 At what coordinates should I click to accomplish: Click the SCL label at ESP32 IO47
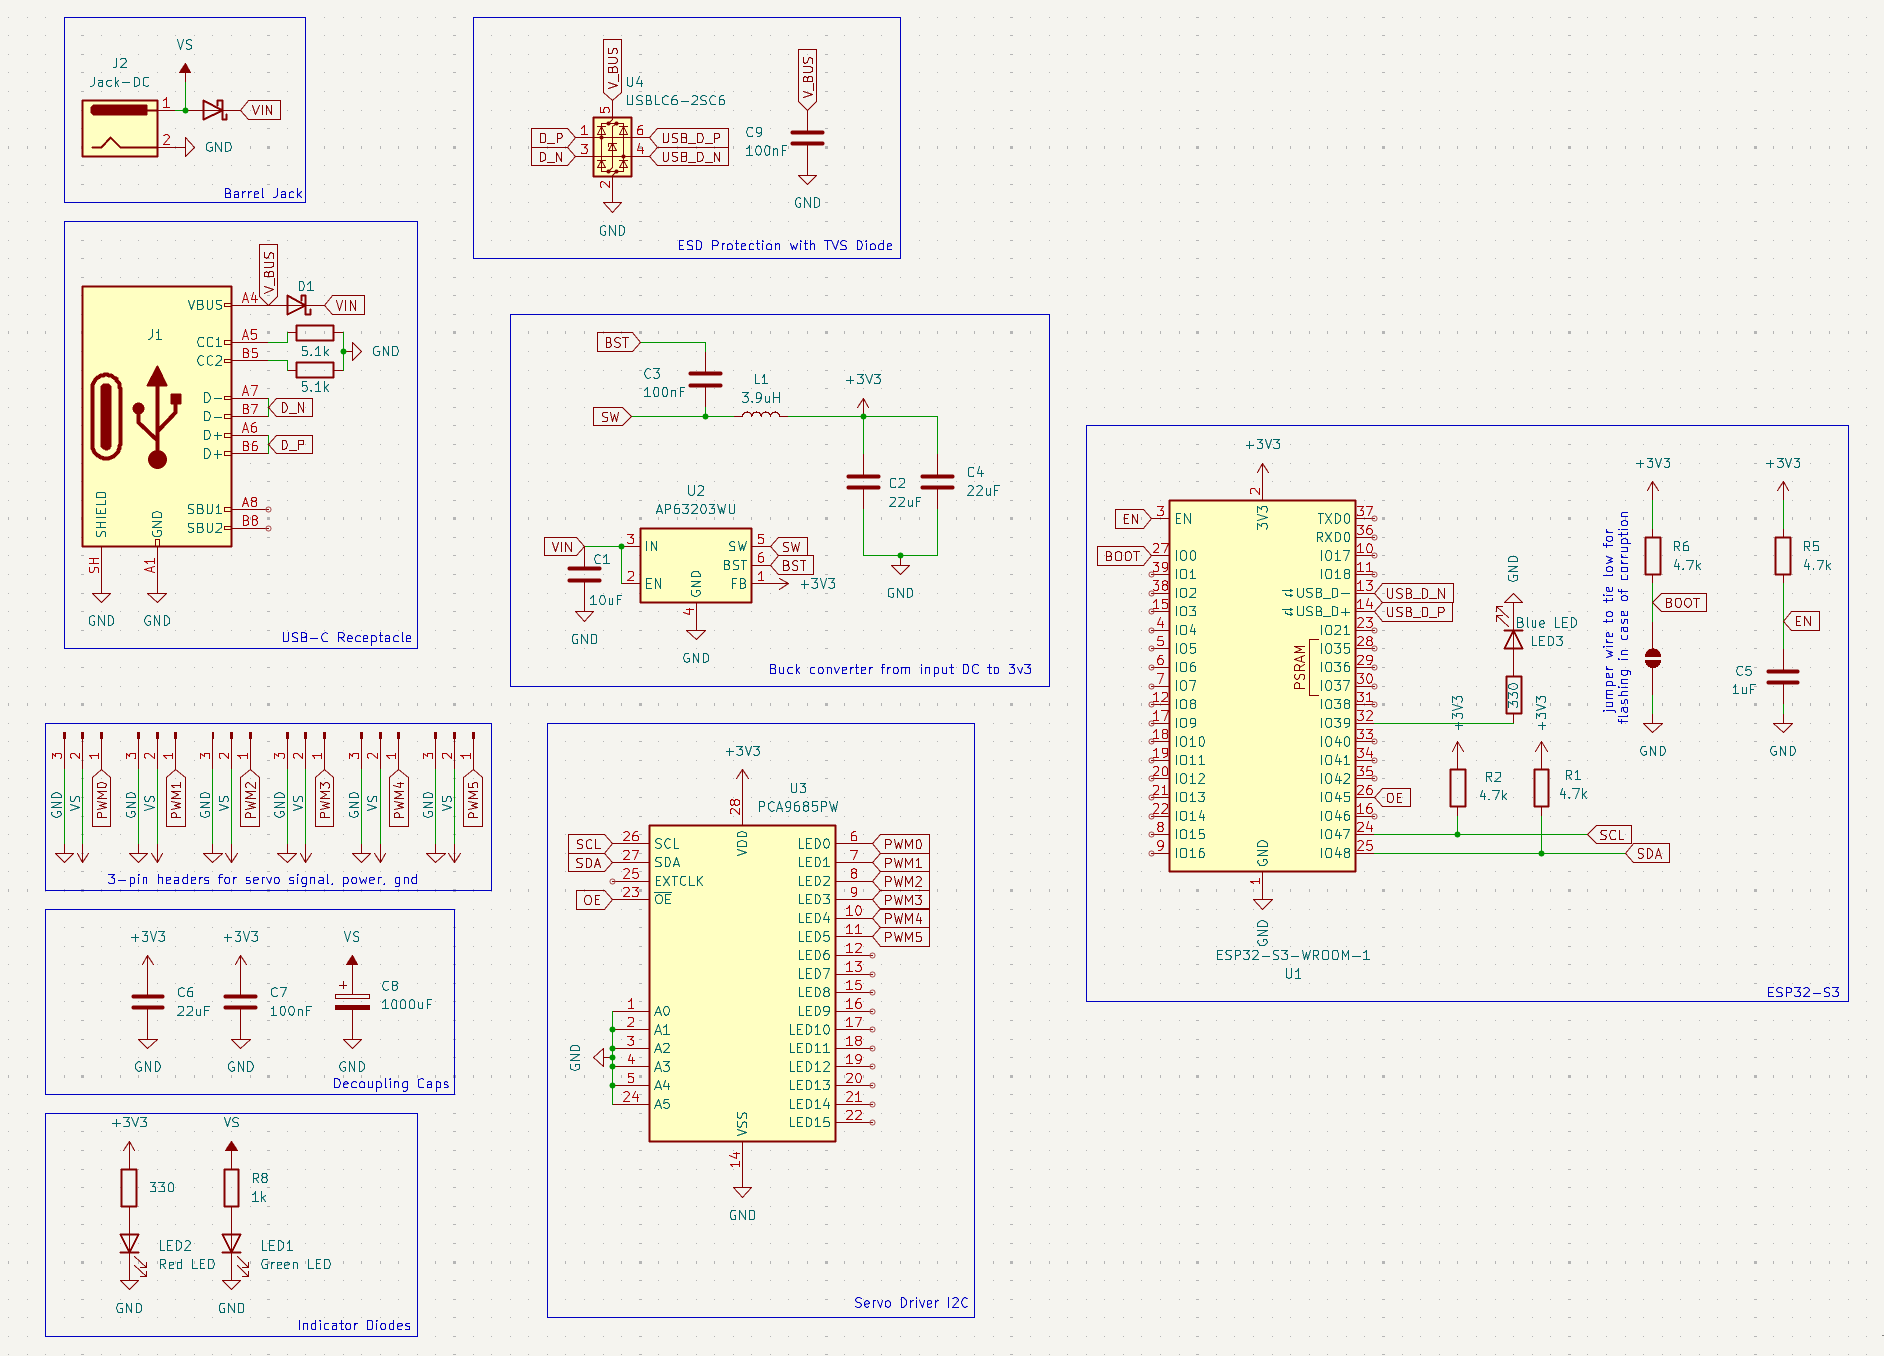1610,835
